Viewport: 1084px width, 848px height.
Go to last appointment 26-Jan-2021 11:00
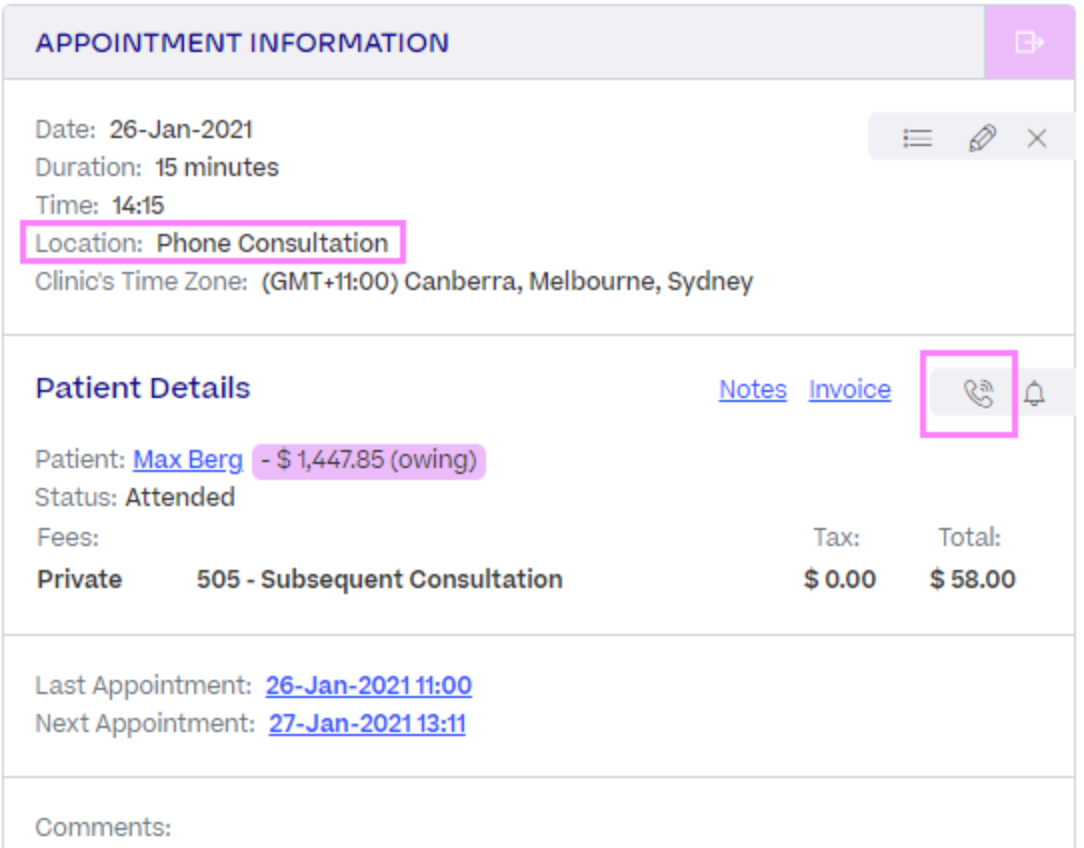tap(368, 686)
